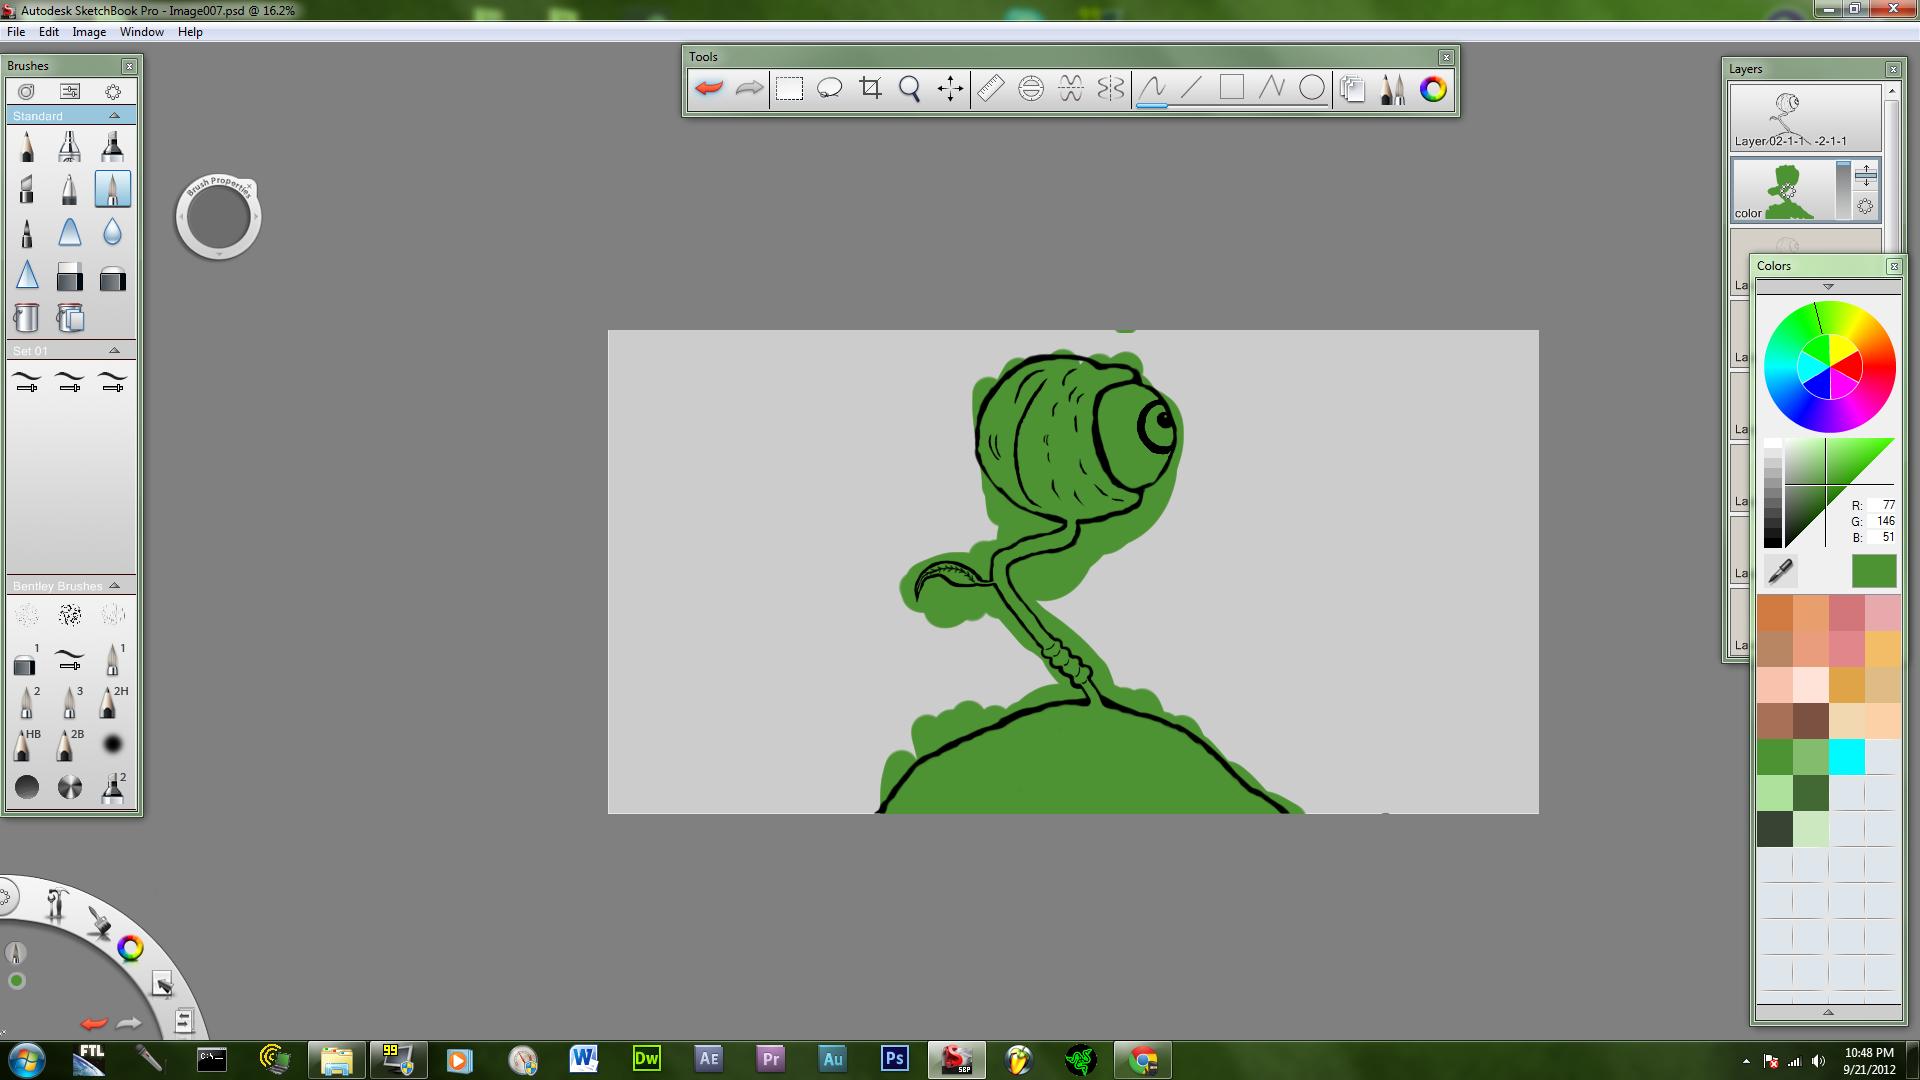
Task: Select the oval draw style
Action: tap(1312, 89)
